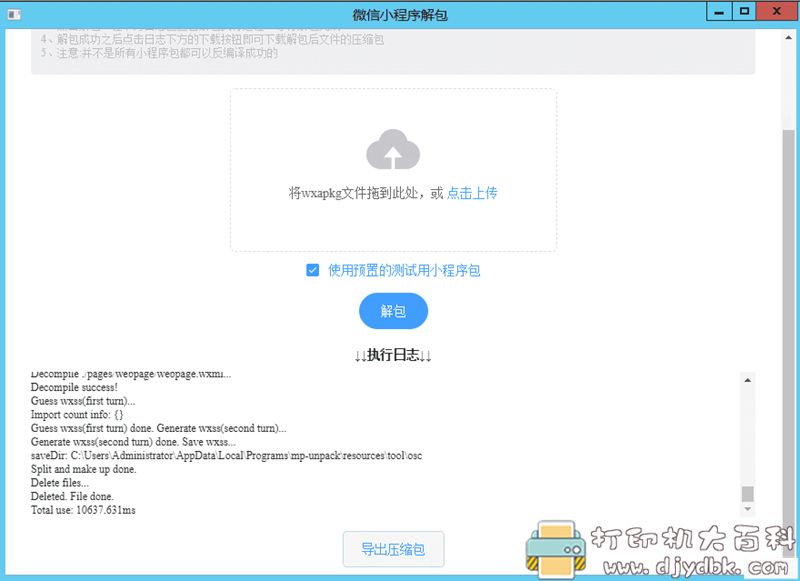800x581 pixels.
Task: Click the 'Split and make up done.' line
Action: (x=84, y=469)
